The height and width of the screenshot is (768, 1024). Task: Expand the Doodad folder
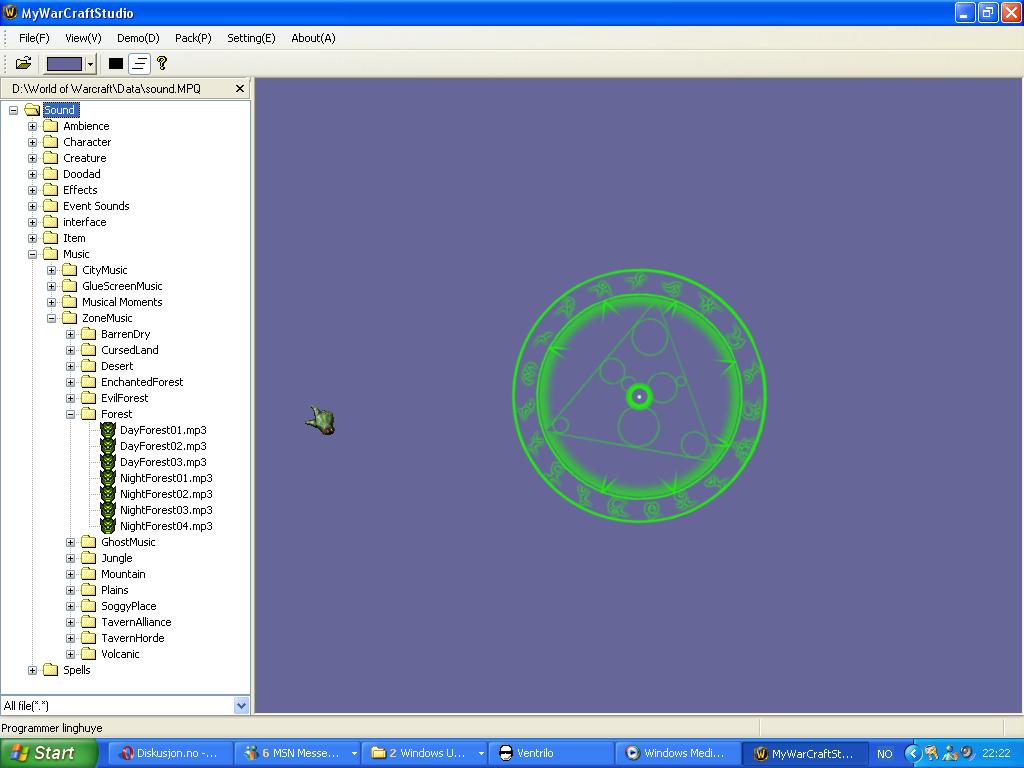click(32, 174)
